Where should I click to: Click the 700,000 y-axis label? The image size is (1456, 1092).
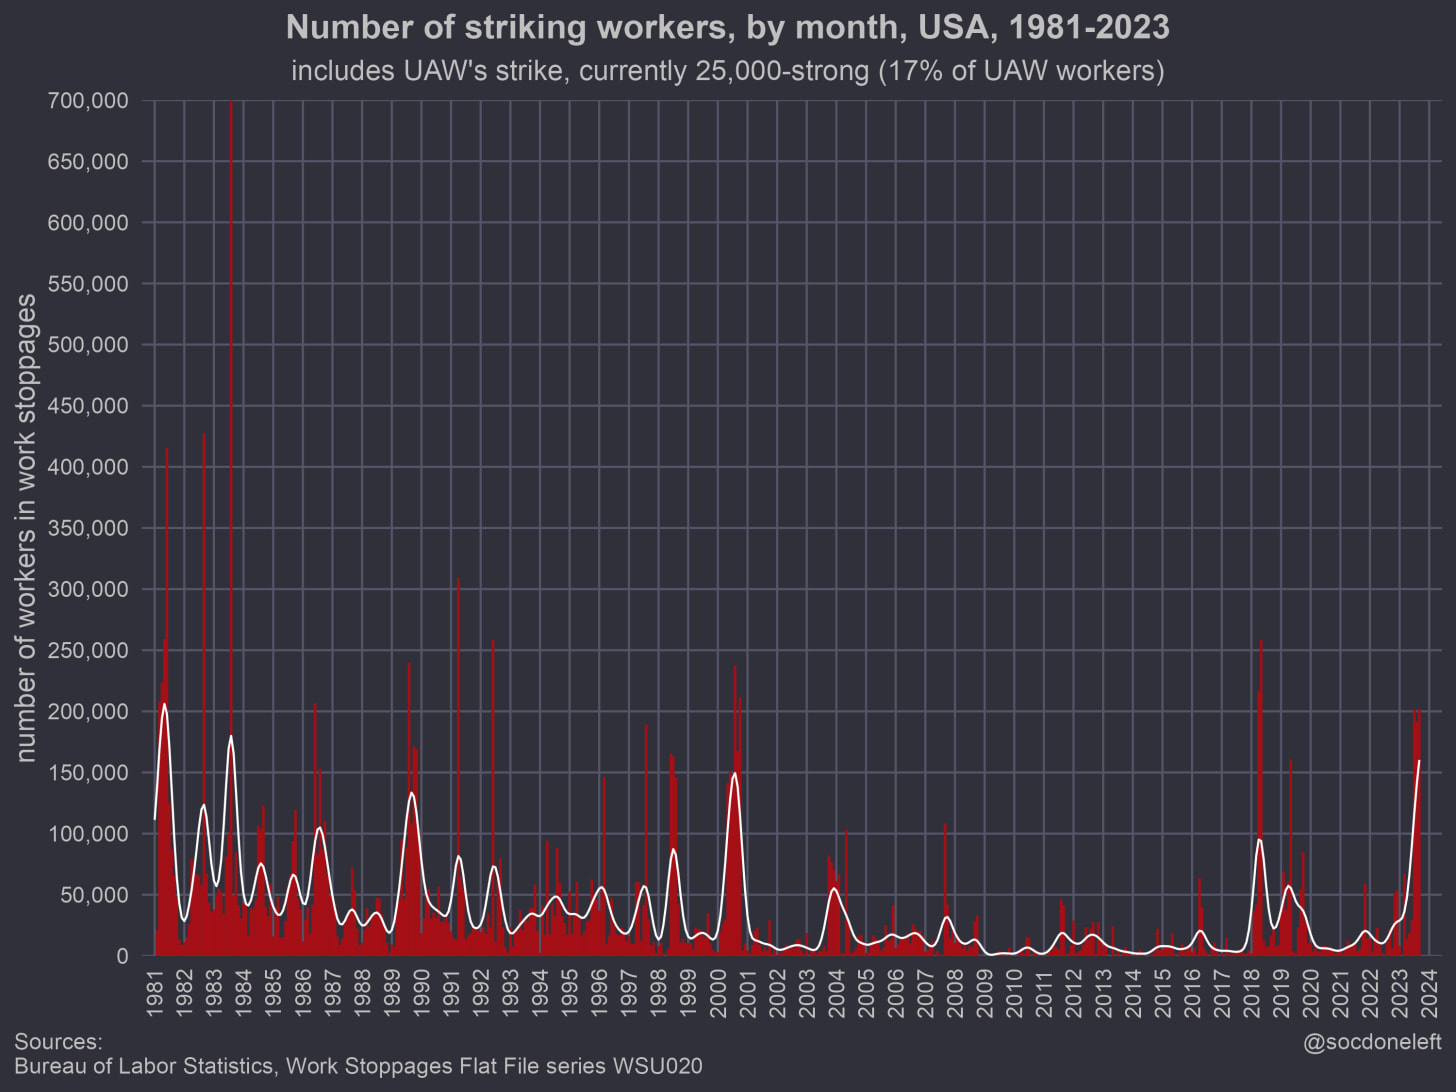pos(86,100)
